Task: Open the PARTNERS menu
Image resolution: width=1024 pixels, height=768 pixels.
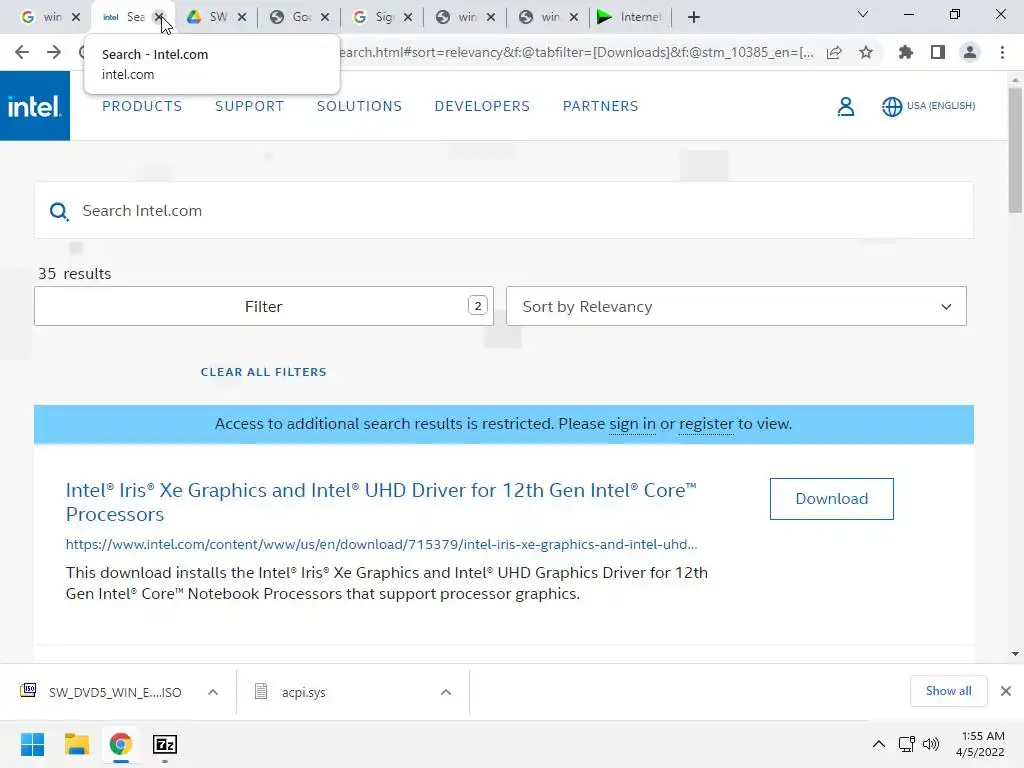Action: (601, 106)
